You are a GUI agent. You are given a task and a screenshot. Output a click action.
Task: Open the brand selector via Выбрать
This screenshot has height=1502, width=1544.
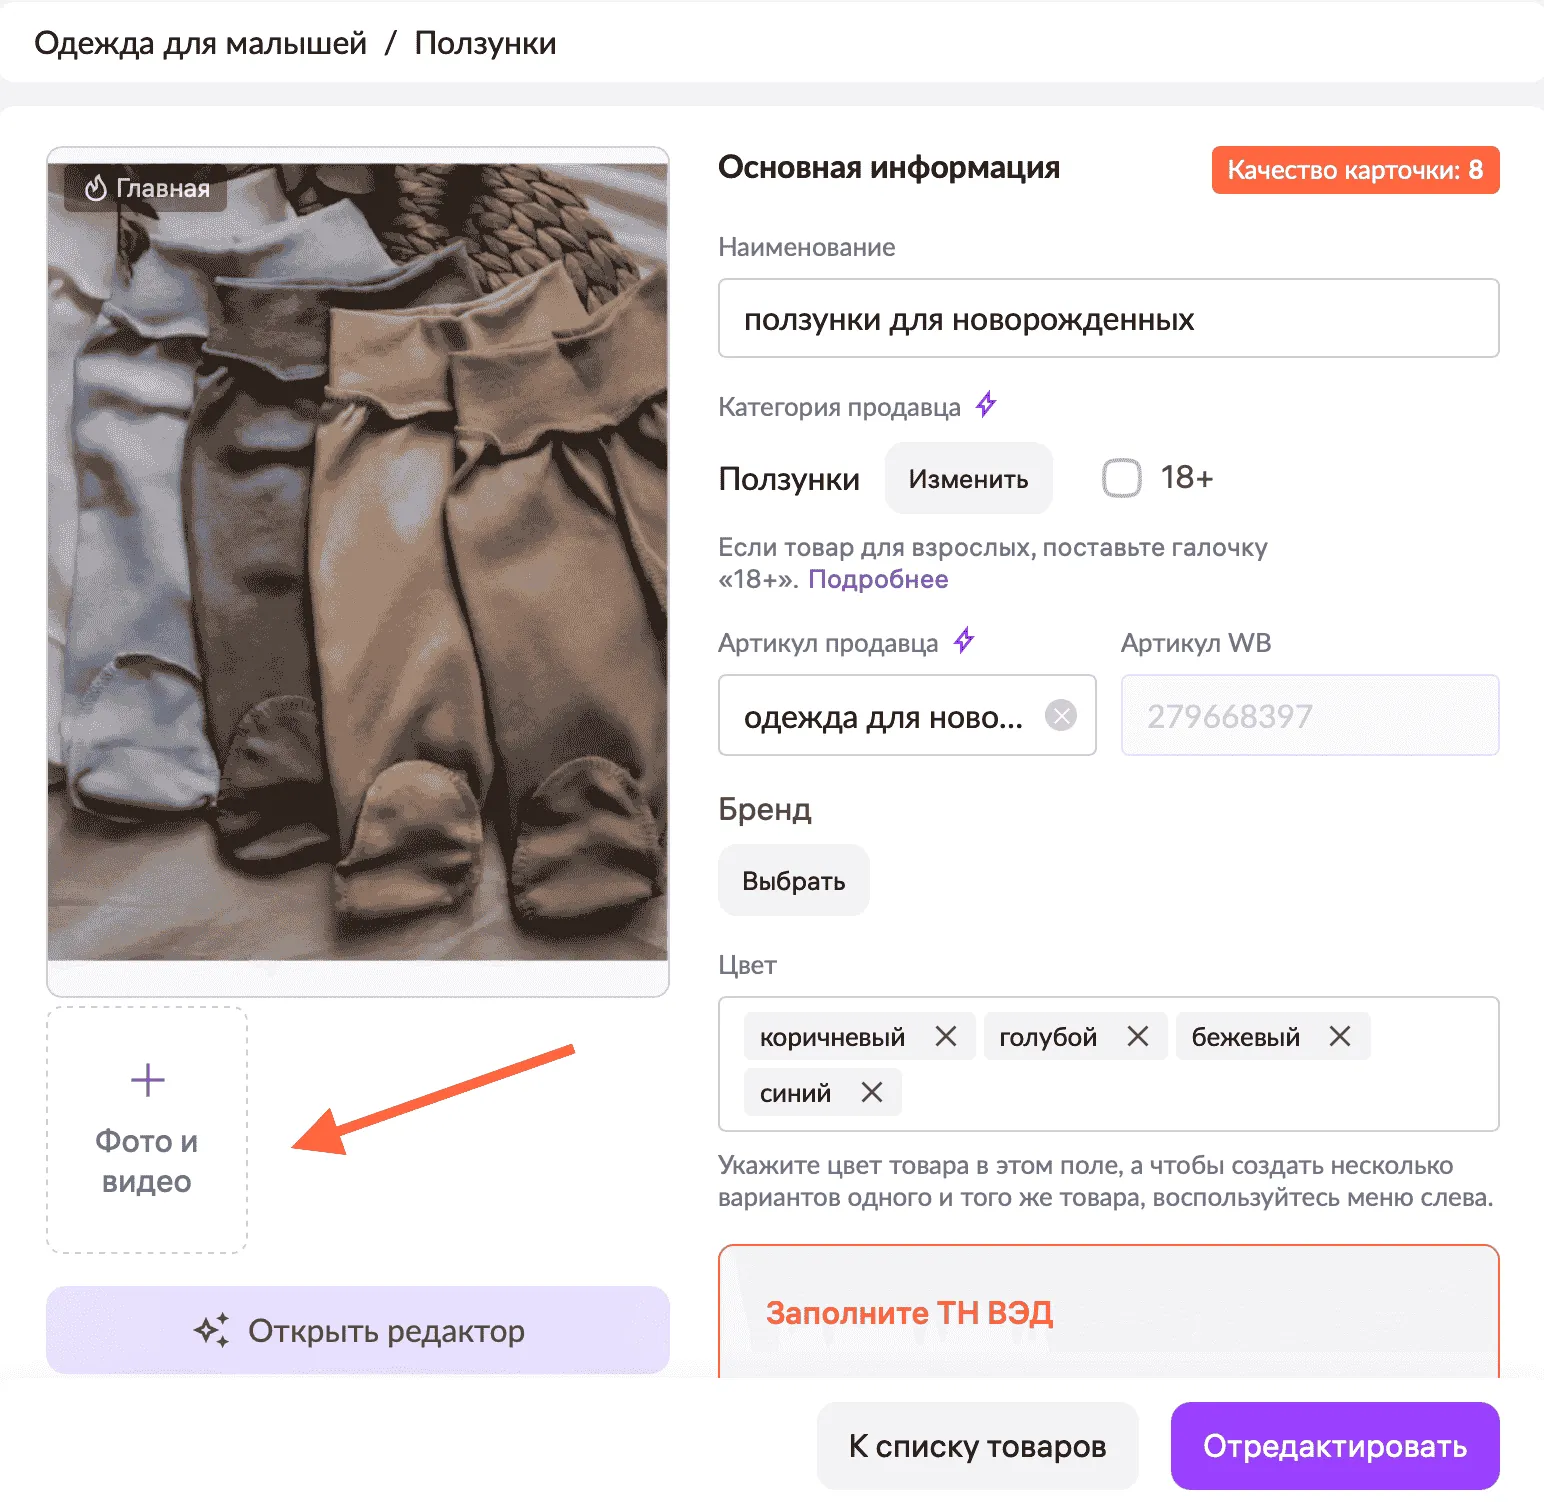coord(793,880)
